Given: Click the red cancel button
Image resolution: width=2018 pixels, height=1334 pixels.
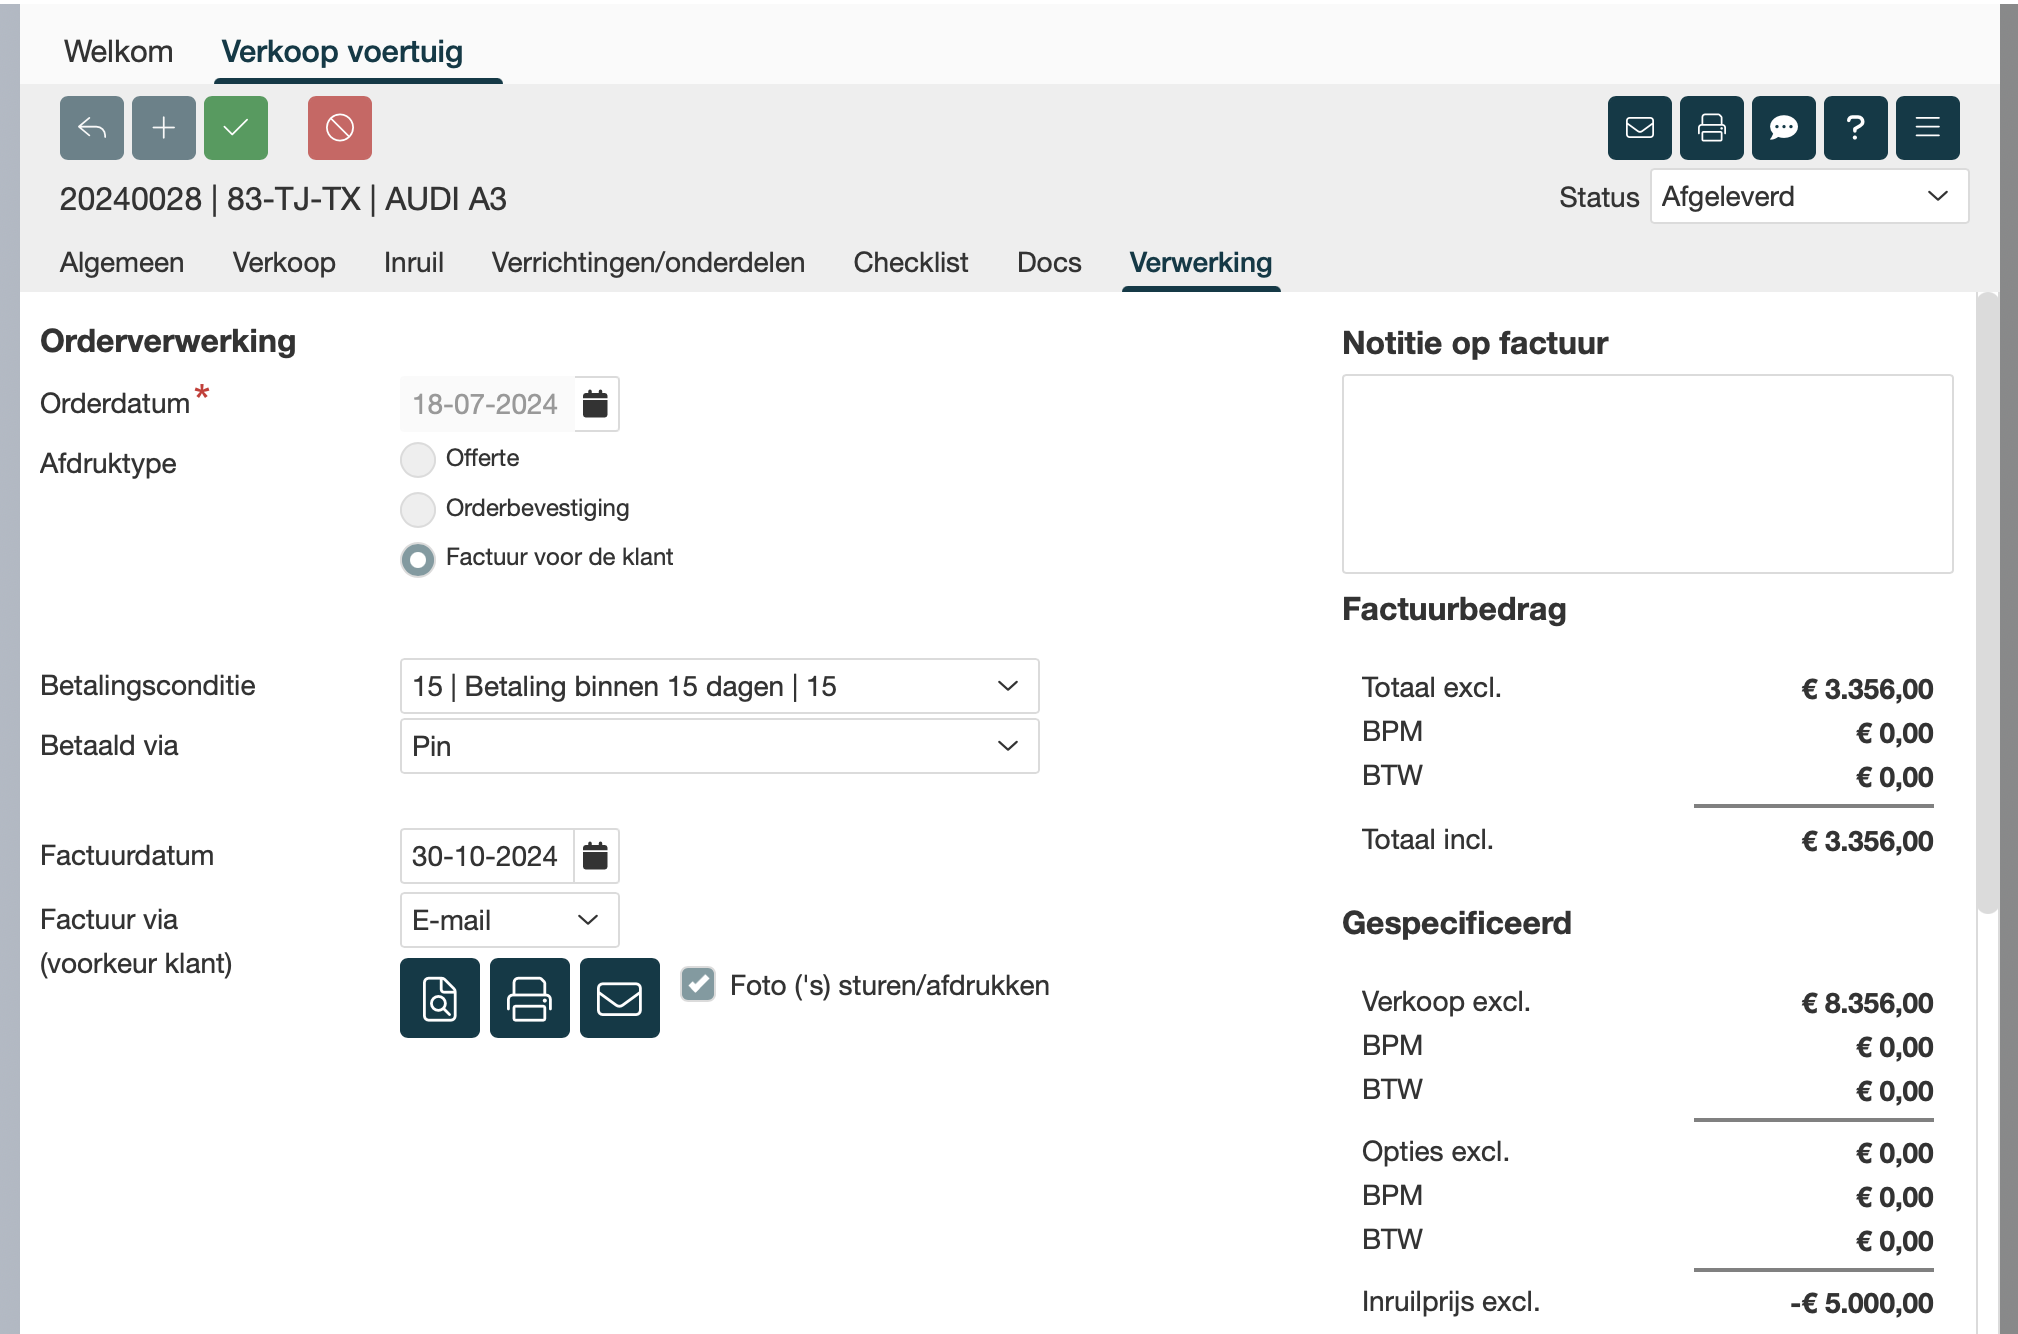Looking at the screenshot, I should 340,128.
